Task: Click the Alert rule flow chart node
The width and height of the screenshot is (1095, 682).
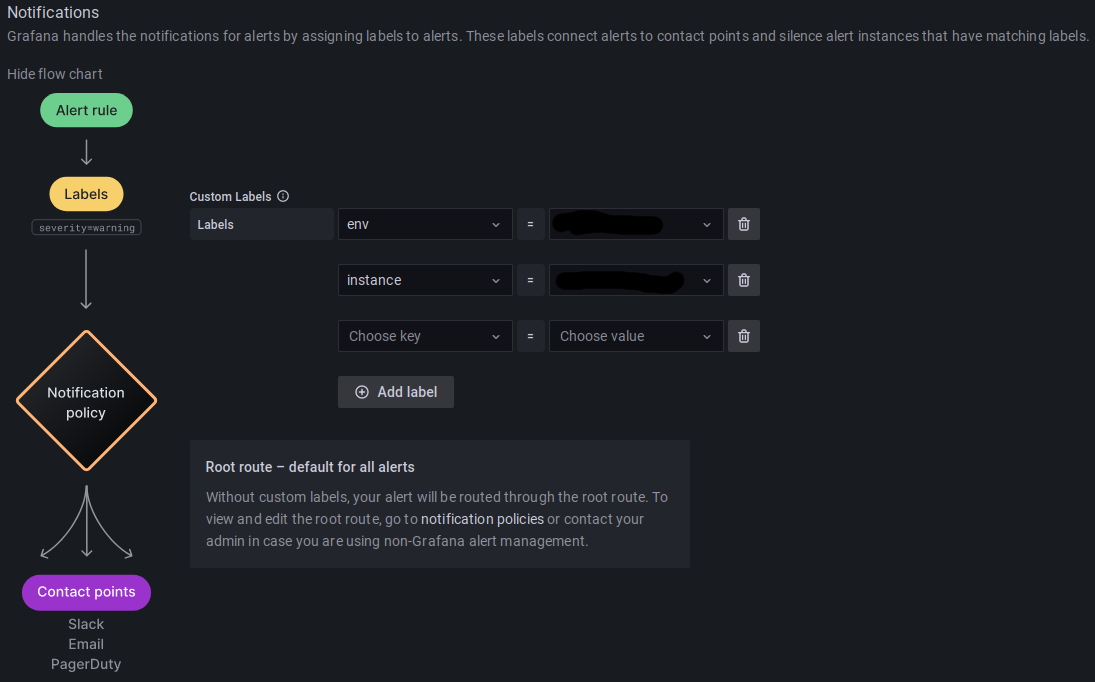Action: point(86,110)
